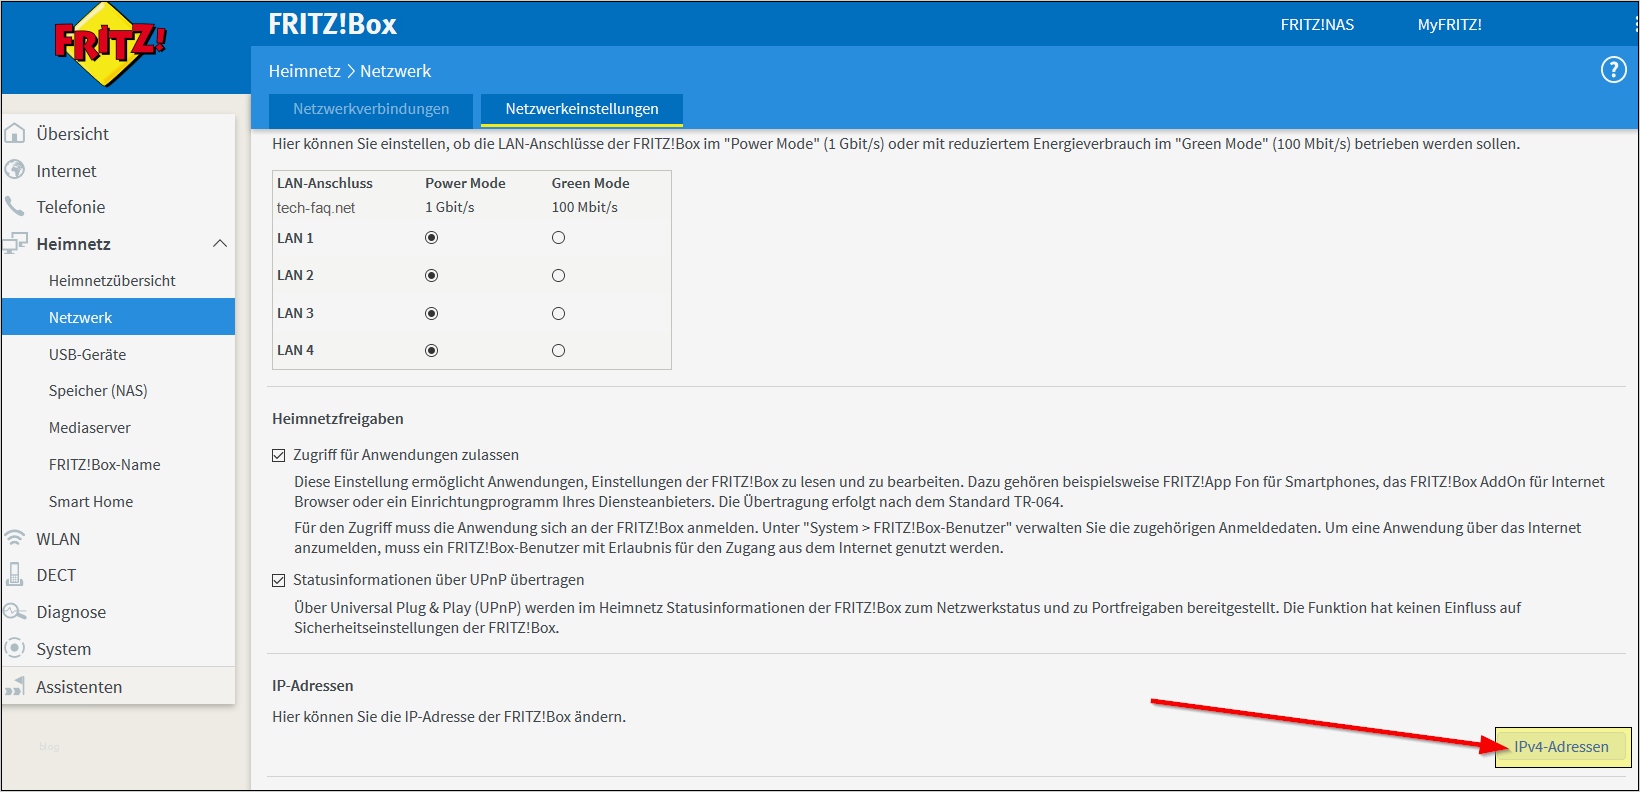Collapse the Heimnetz menu chevron

[x=220, y=243]
